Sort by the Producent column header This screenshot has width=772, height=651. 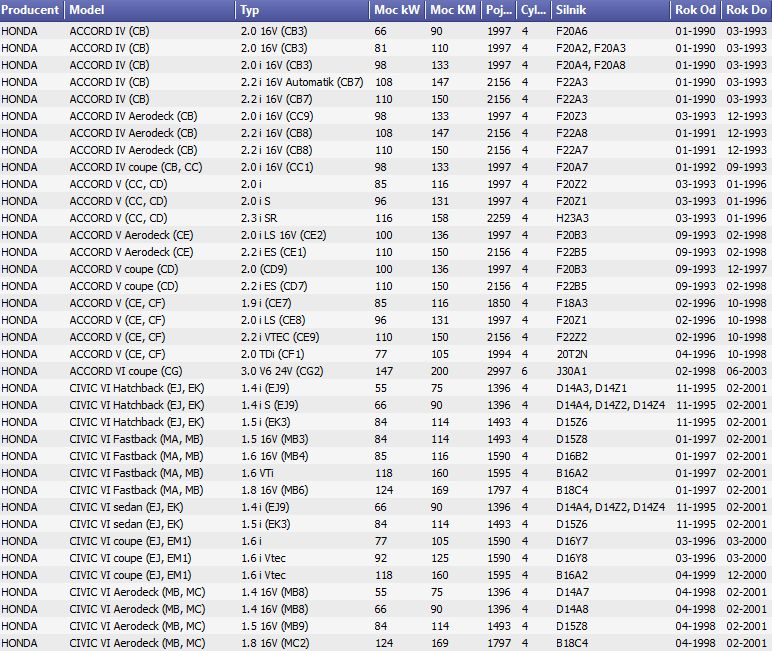point(32,10)
